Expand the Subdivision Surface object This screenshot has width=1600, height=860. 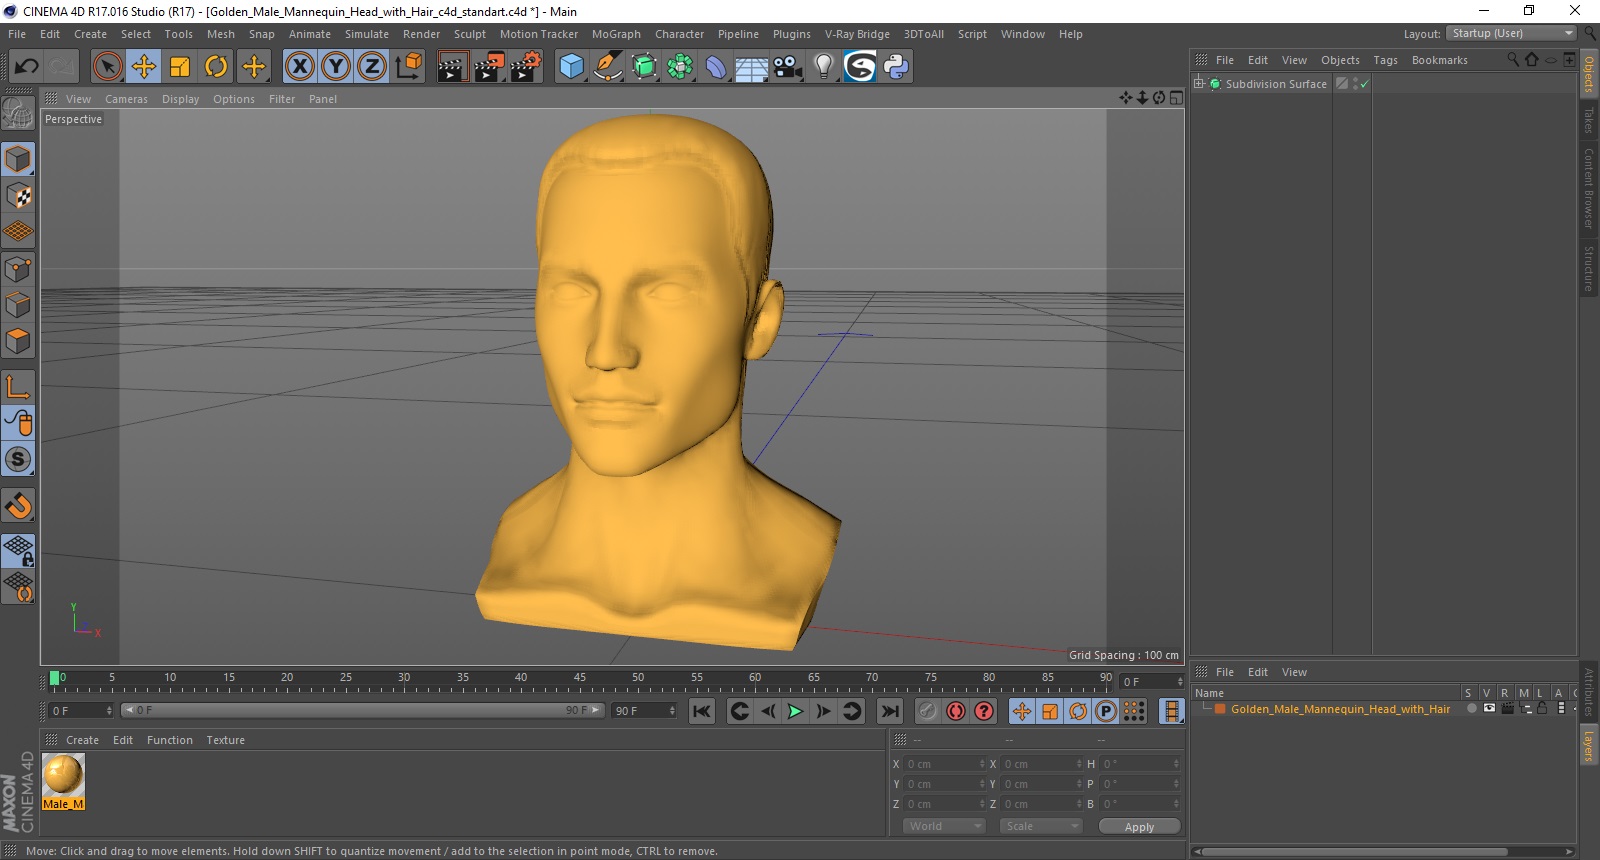tap(1199, 84)
